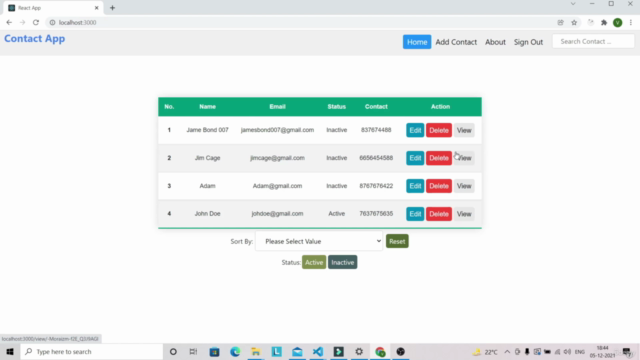The height and width of the screenshot is (360, 640).
Task: Delete the Jame Bond 007 contact
Action: click(x=439, y=130)
